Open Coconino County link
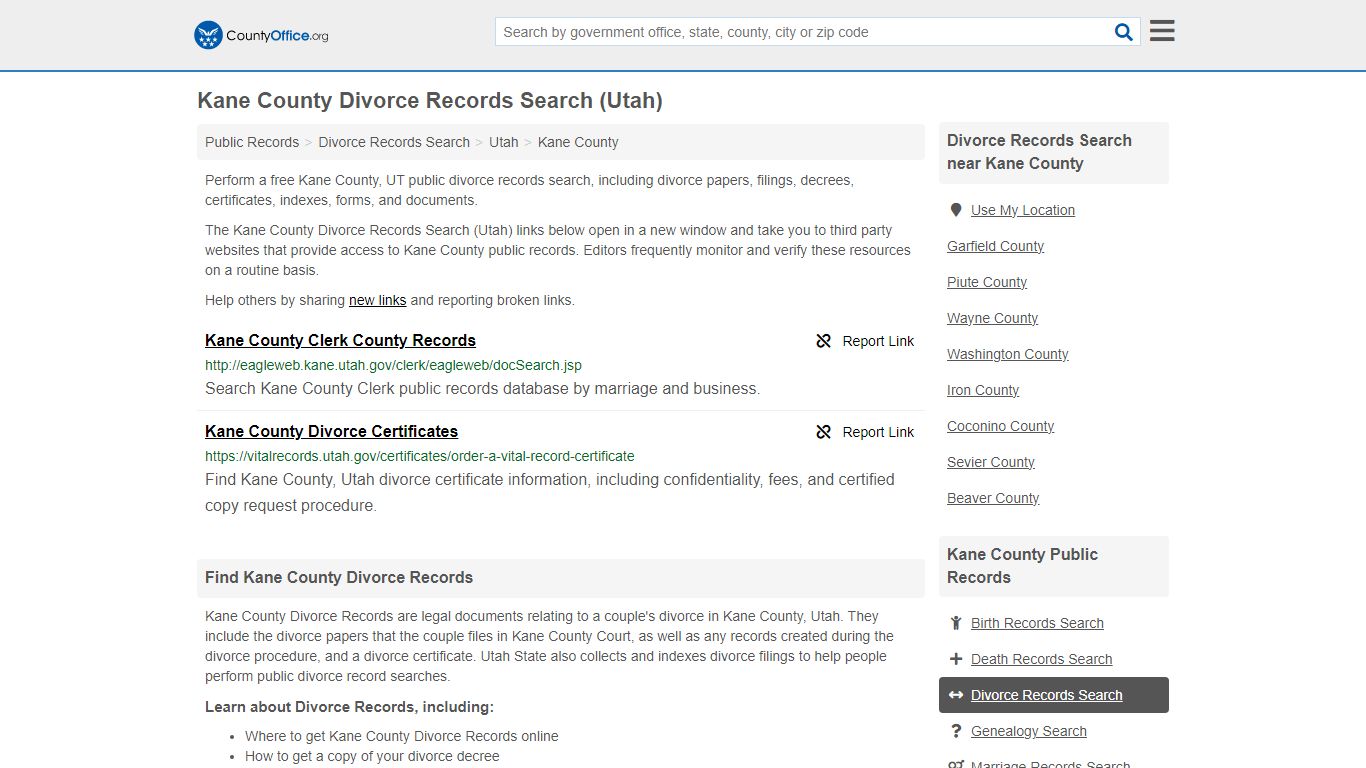The height and width of the screenshot is (768, 1366). tap(1000, 426)
